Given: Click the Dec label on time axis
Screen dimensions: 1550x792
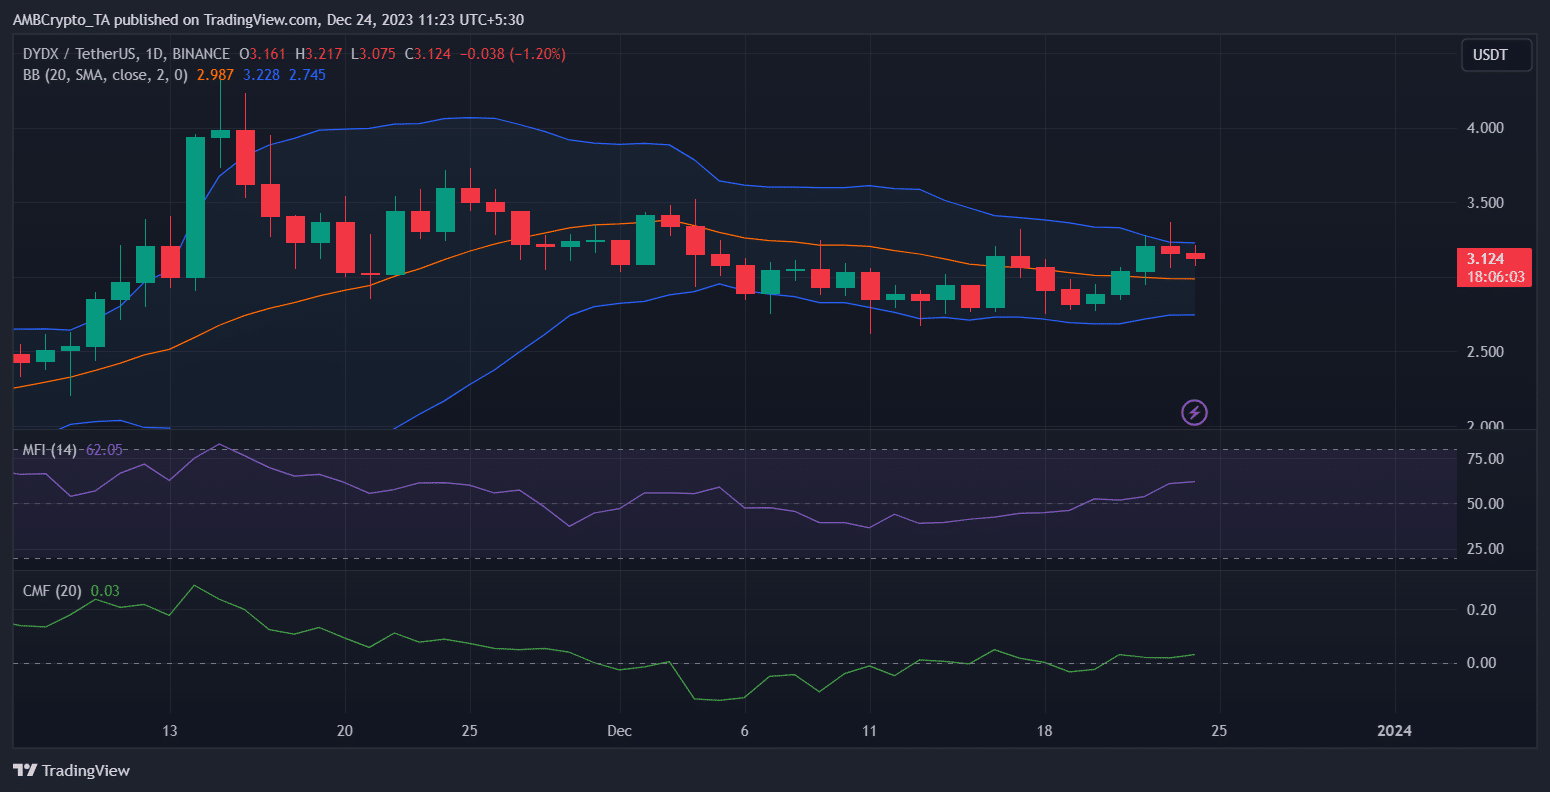Looking at the screenshot, I should click(619, 731).
